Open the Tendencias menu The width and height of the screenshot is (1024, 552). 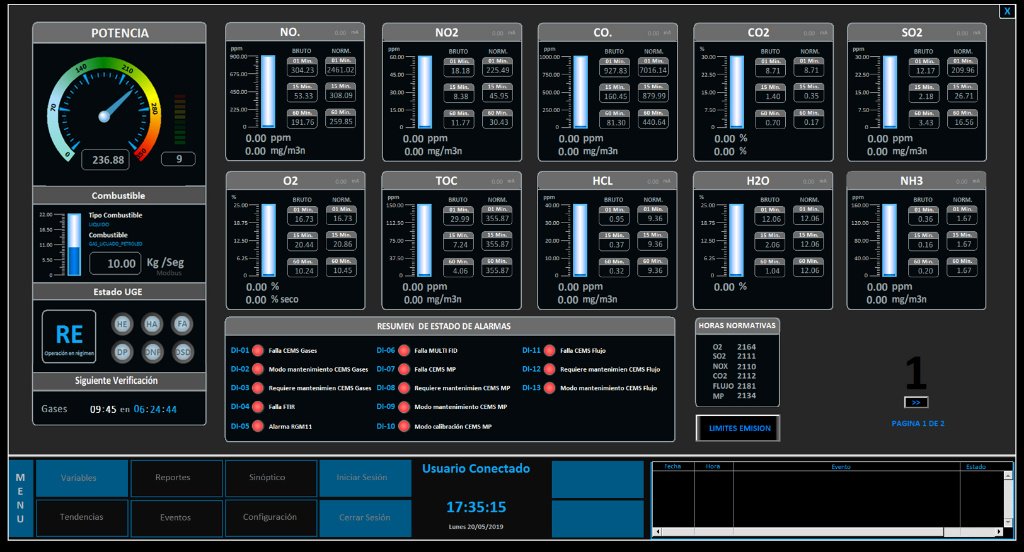pos(82,518)
